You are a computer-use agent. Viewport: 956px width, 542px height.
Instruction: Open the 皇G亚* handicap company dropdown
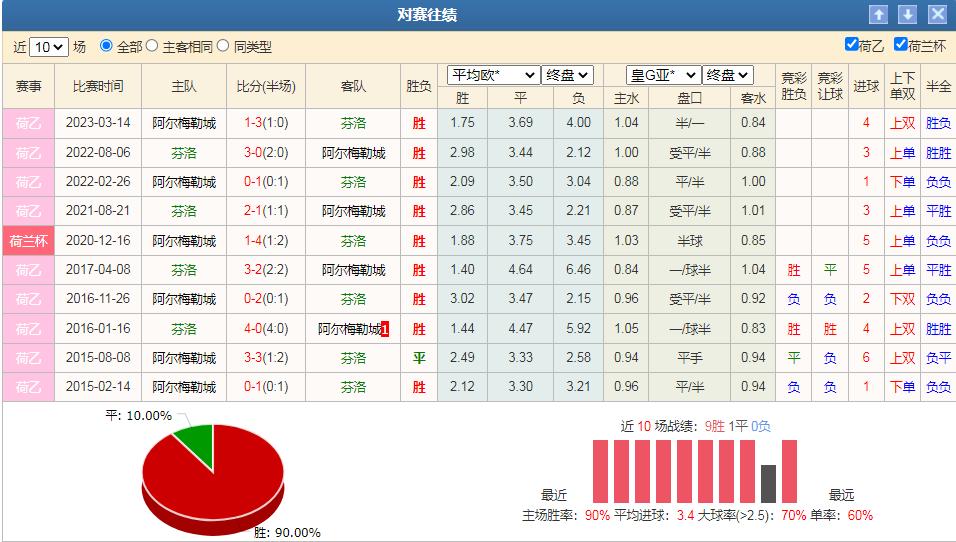pos(663,75)
